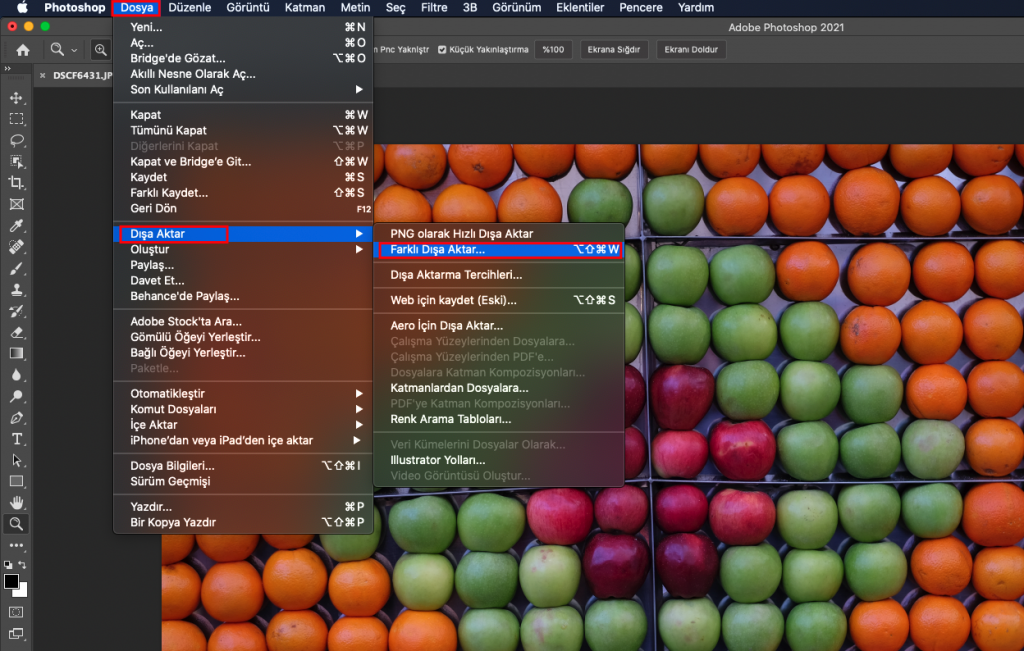
Task: Open the Apple menu
Action: coord(22,8)
